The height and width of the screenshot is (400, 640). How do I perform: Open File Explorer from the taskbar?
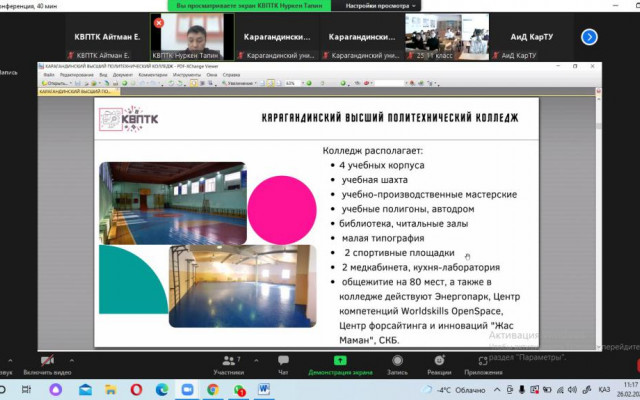(x=111, y=390)
